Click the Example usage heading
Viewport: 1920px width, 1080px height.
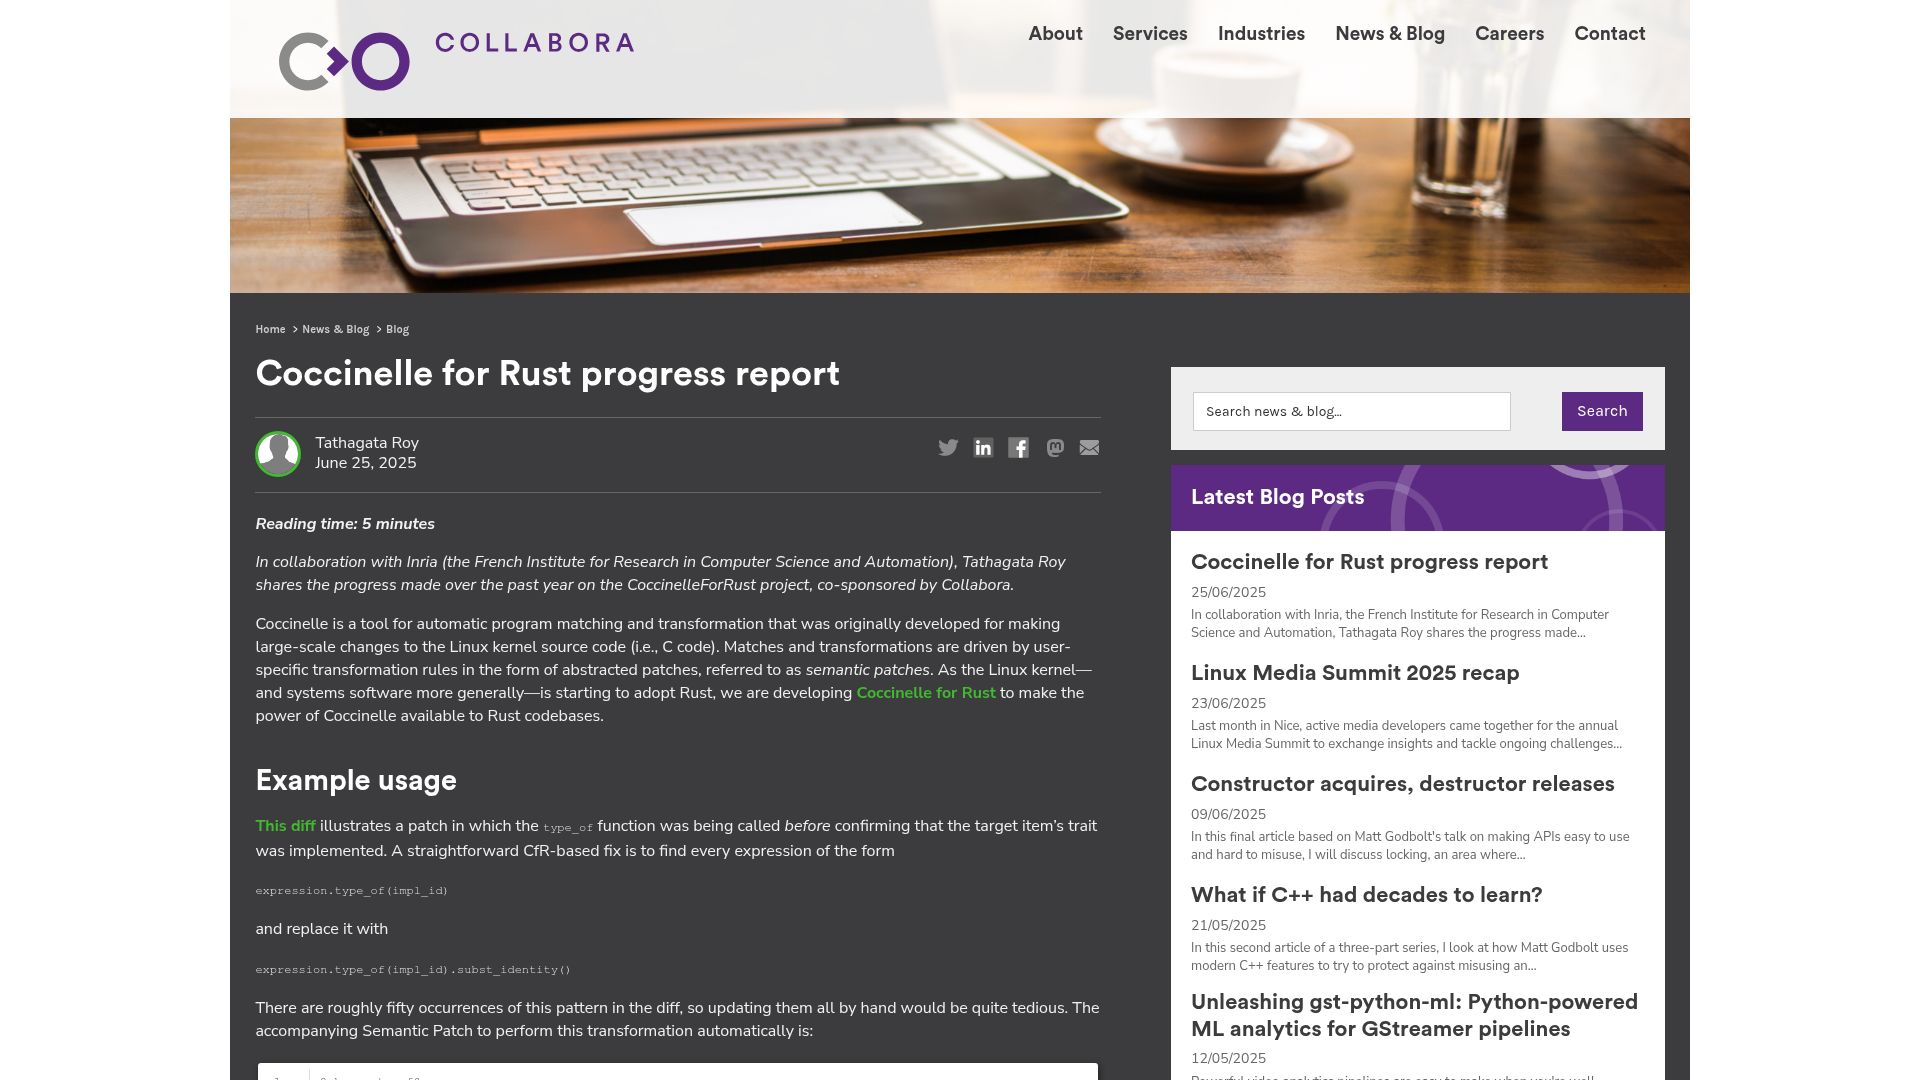(x=356, y=780)
